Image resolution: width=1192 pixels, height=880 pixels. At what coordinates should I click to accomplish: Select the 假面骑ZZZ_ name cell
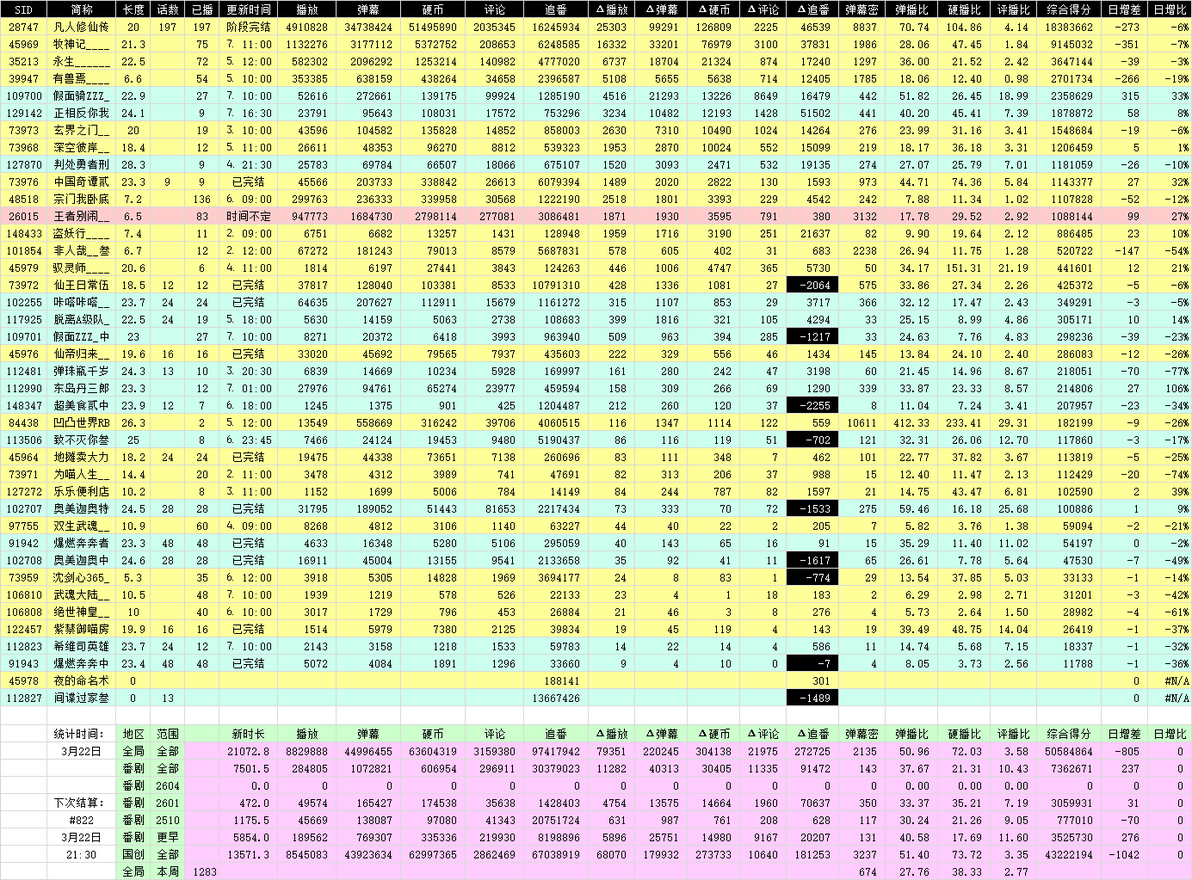(x=82, y=96)
